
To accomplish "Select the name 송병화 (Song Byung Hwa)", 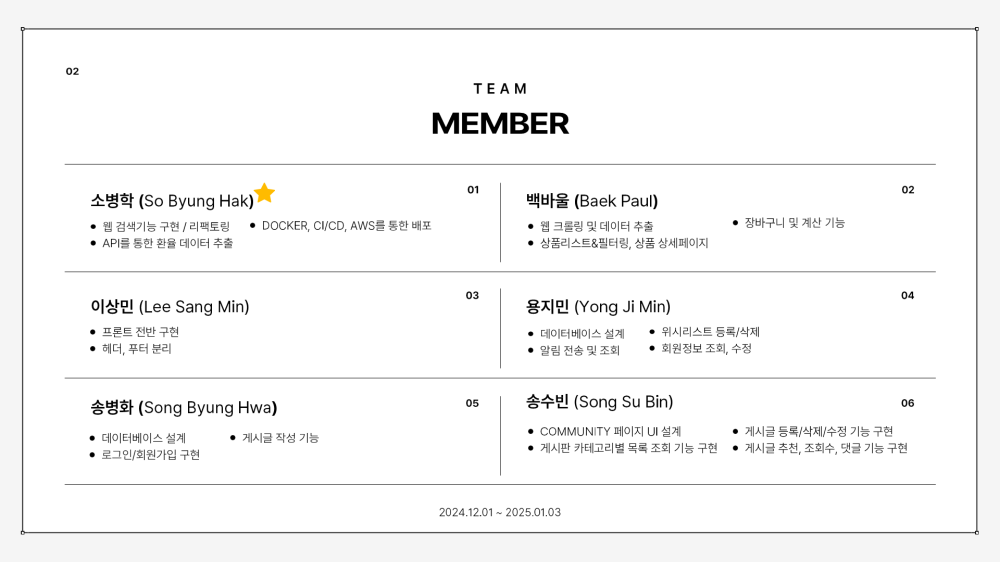I will pos(184,408).
